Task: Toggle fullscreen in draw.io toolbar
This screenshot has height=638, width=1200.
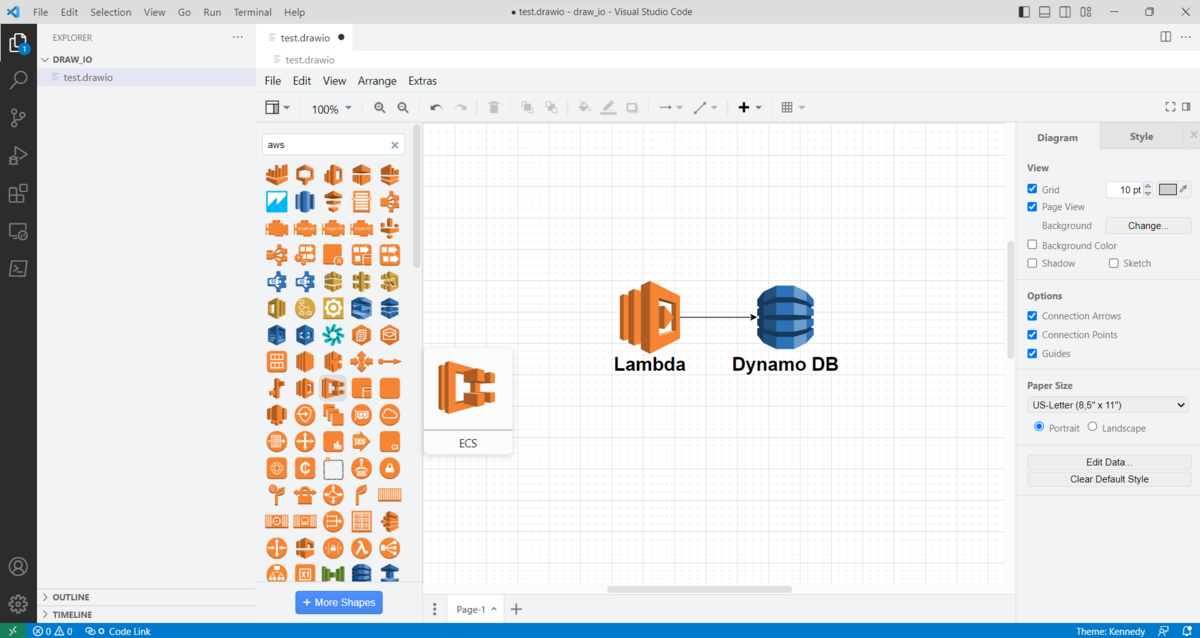Action: (1170, 107)
